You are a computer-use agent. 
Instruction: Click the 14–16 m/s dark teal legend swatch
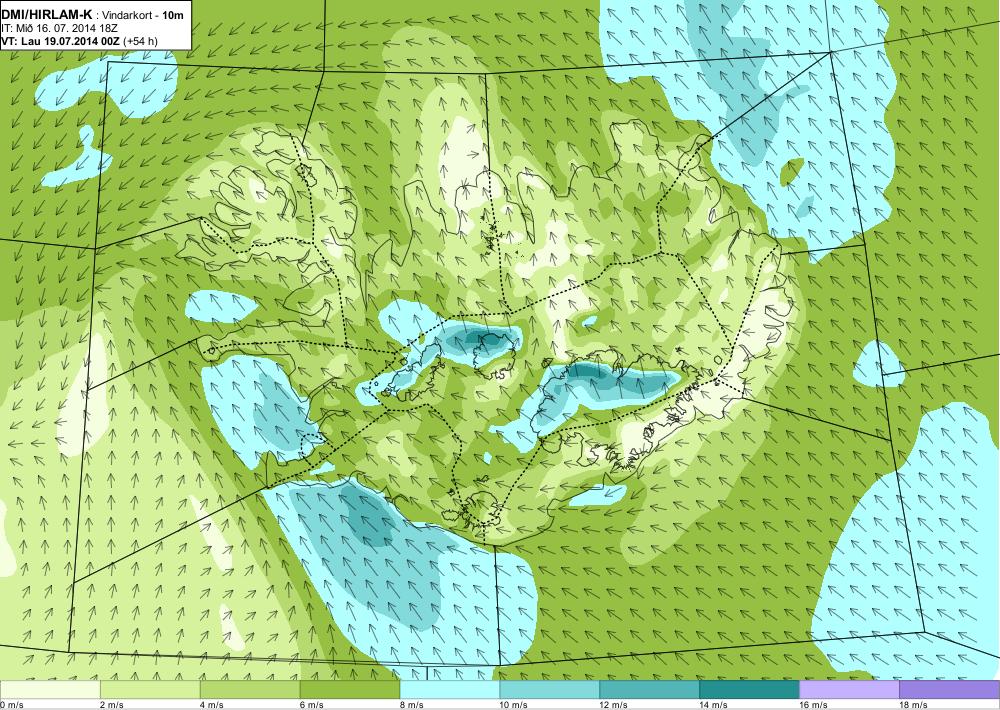[x=749, y=690]
